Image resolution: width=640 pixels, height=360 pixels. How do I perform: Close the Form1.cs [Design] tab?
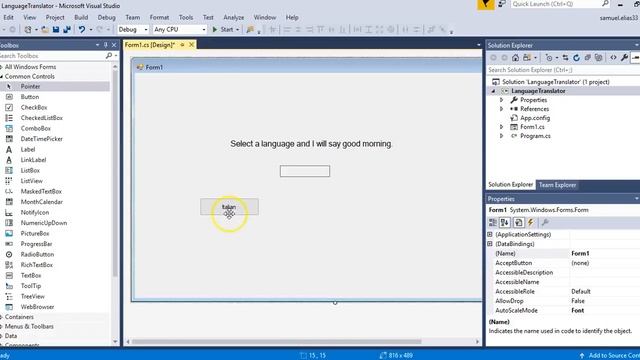[191, 45]
